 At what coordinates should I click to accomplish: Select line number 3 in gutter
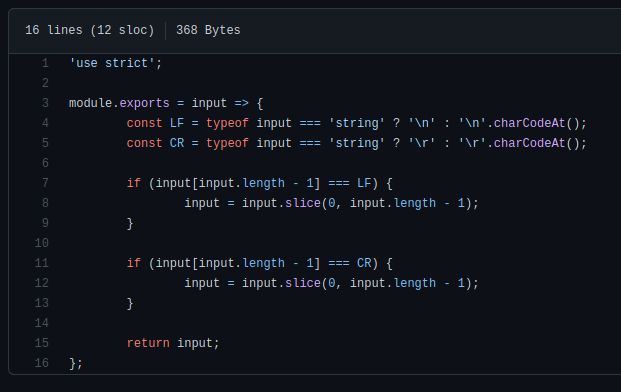click(x=45, y=103)
